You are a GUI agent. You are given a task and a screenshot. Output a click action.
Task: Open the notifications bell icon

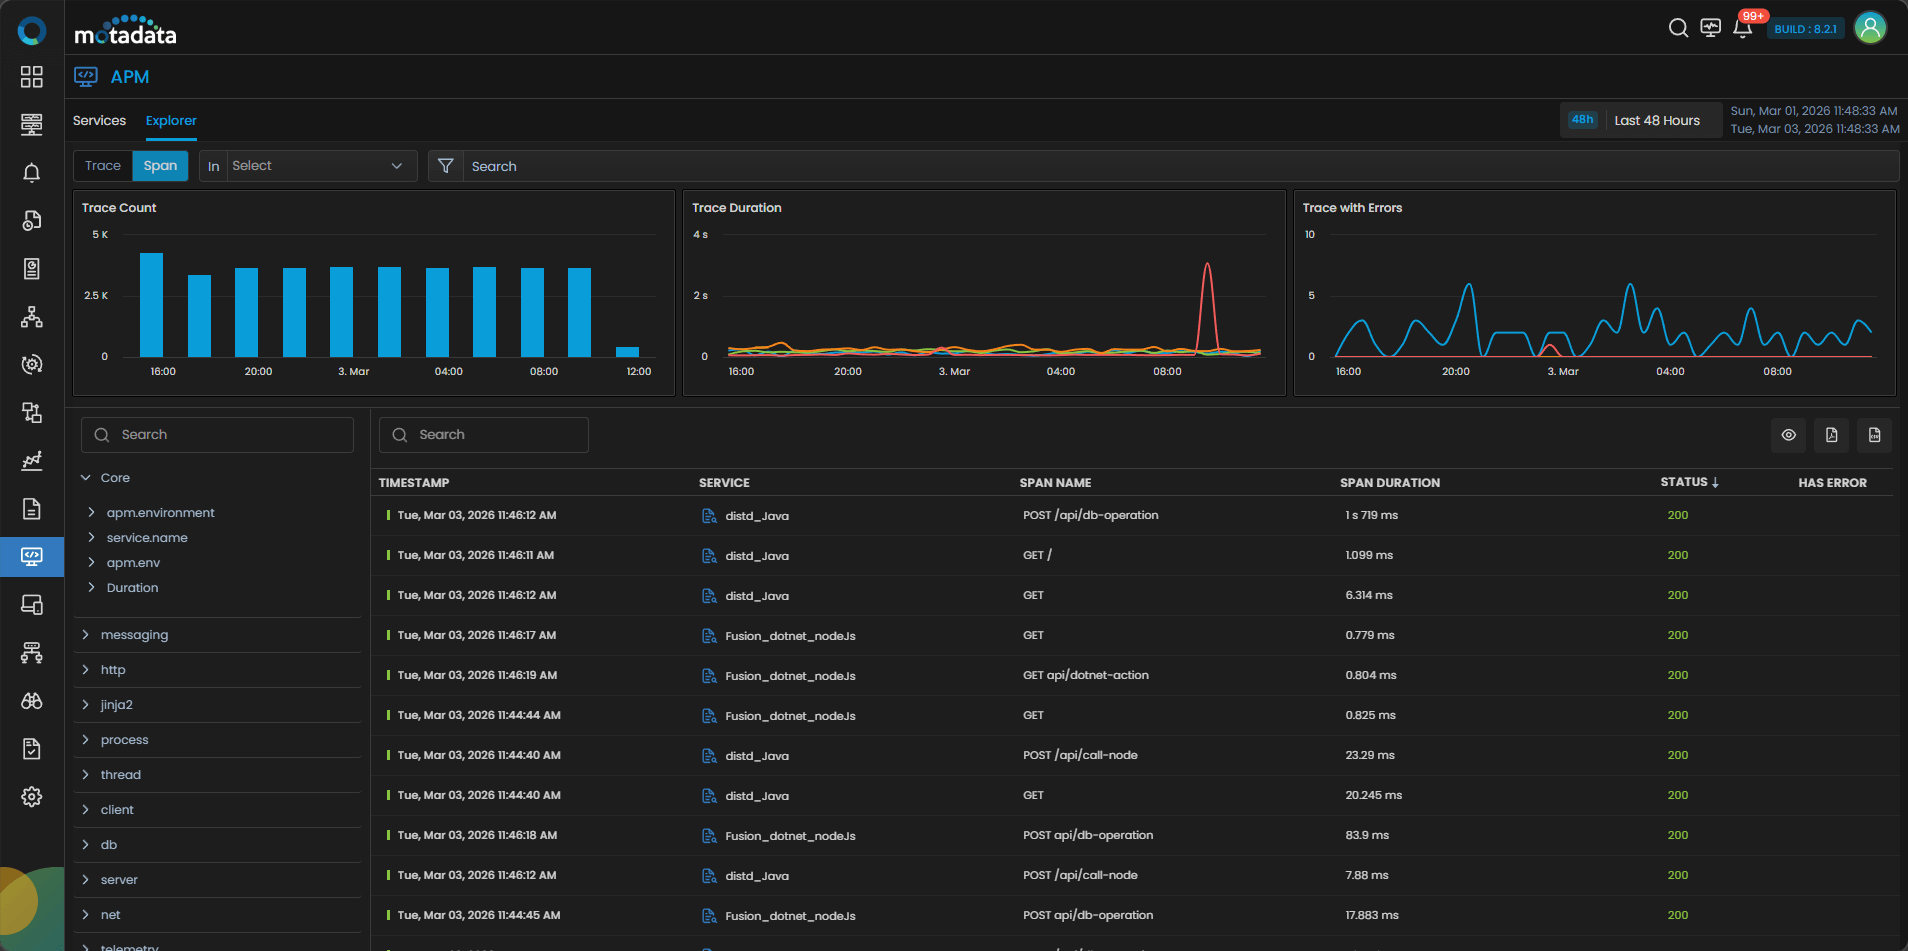pos(1742,28)
